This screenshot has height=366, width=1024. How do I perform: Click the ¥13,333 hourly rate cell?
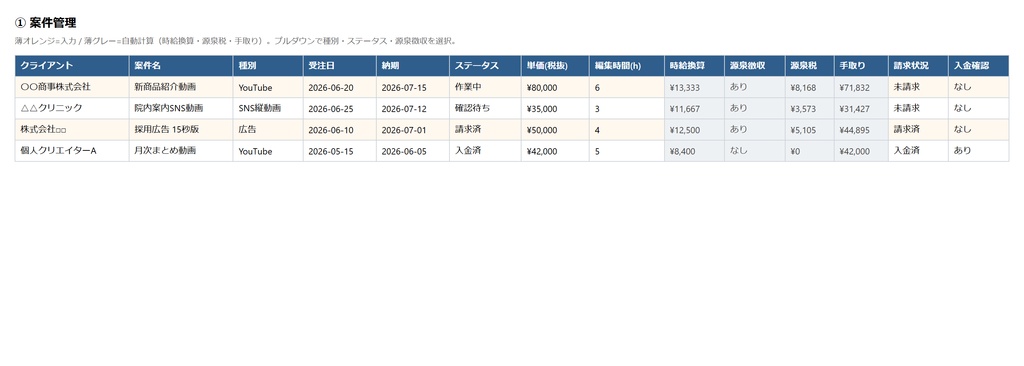click(694, 87)
